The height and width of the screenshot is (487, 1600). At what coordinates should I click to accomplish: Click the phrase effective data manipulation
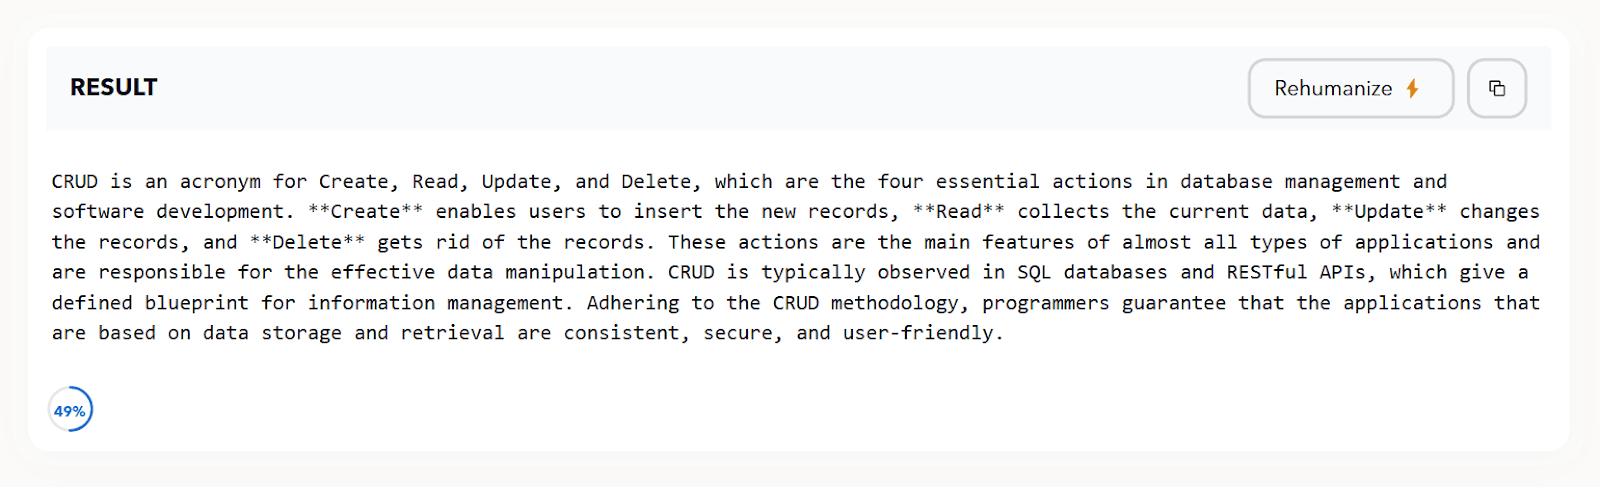click(488, 272)
